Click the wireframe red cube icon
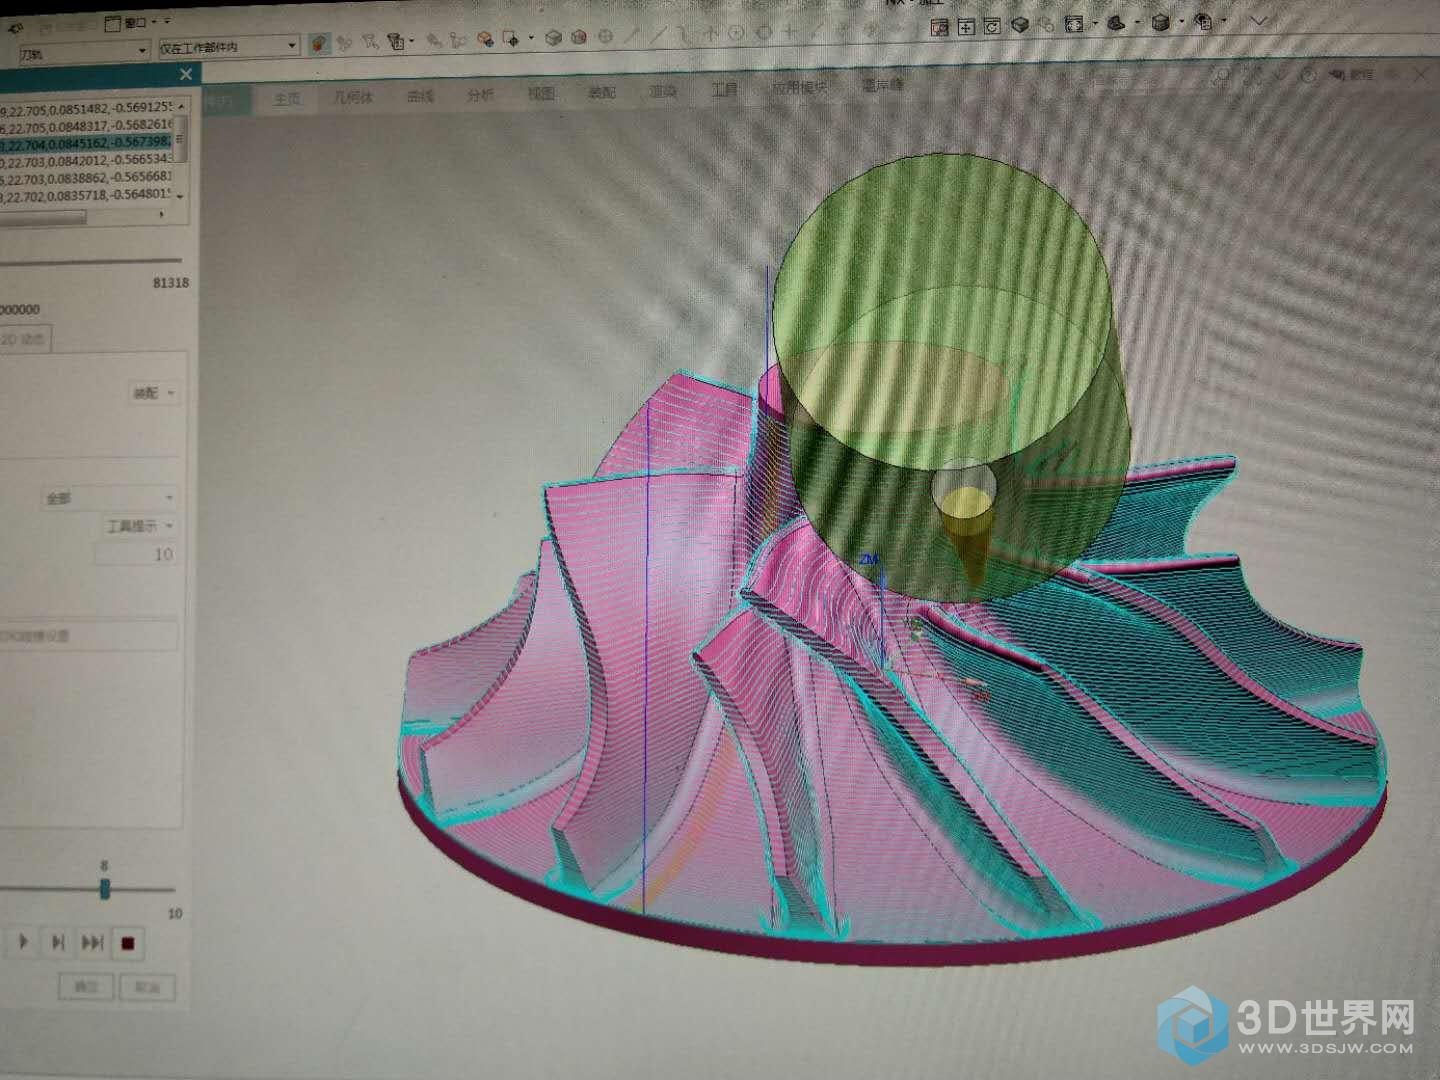The height and width of the screenshot is (1080, 1440). (579, 38)
